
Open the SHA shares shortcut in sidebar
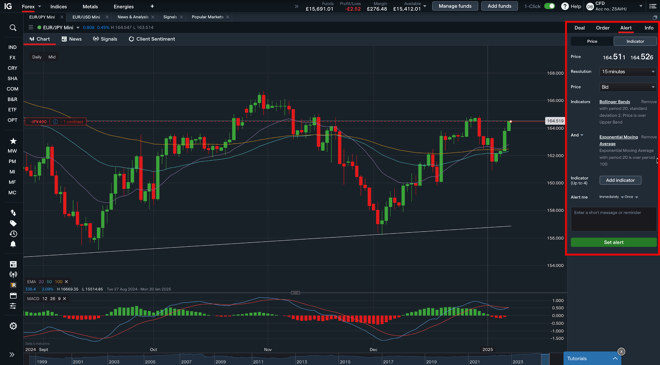(x=12, y=79)
